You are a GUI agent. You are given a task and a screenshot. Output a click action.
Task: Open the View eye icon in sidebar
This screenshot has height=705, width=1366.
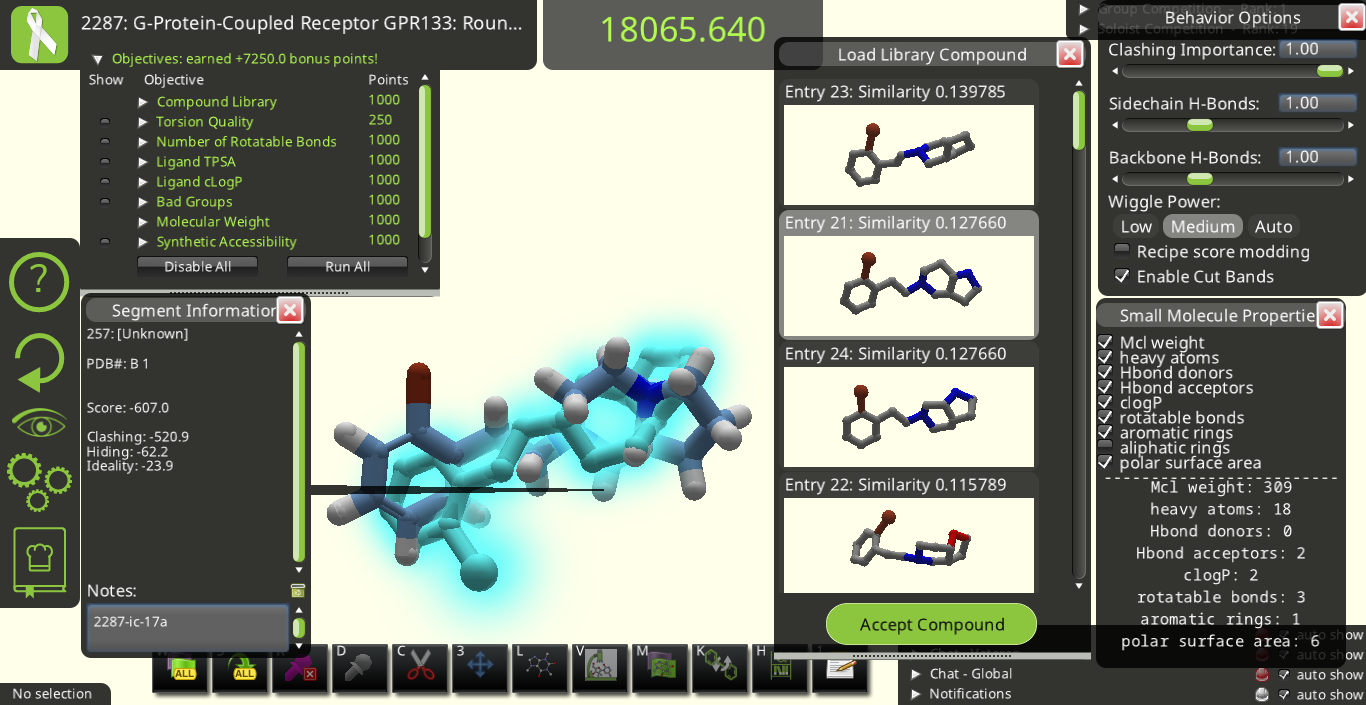pyautogui.click(x=39, y=424)
